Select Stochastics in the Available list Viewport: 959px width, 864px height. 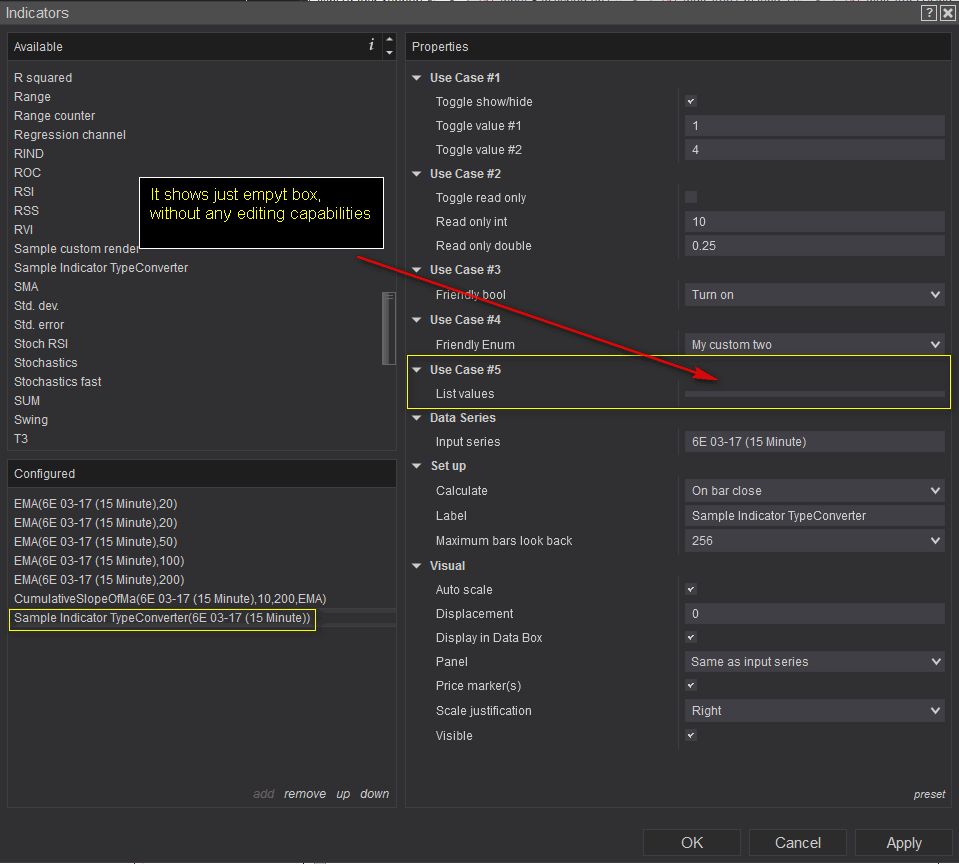[46, 363]
